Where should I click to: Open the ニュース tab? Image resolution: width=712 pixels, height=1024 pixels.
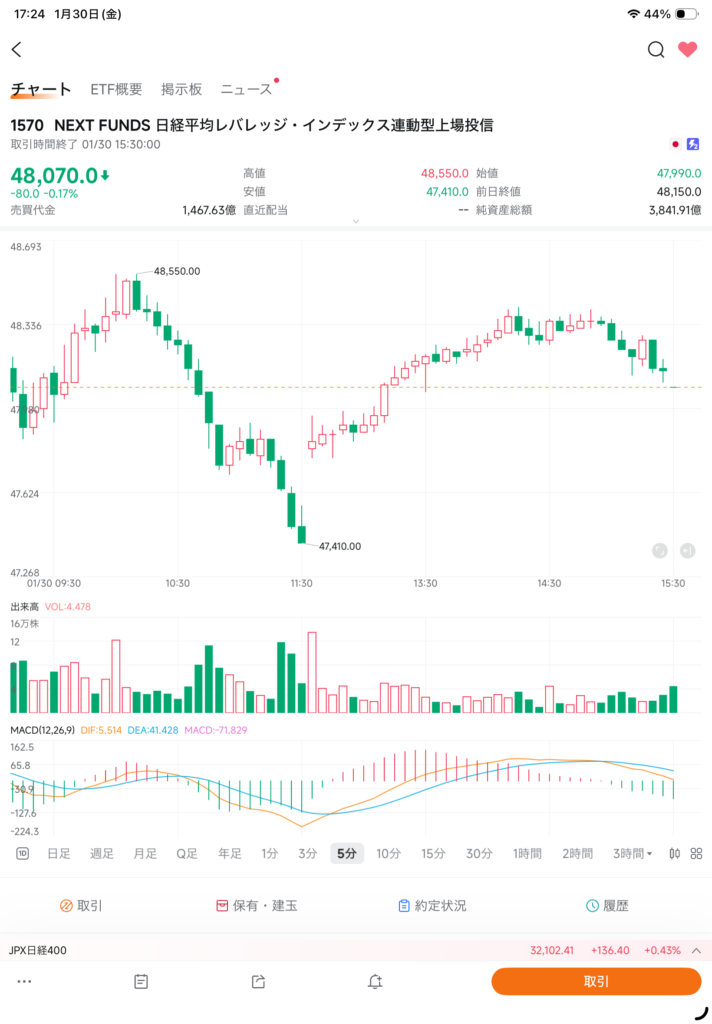[x=246, y=89]
